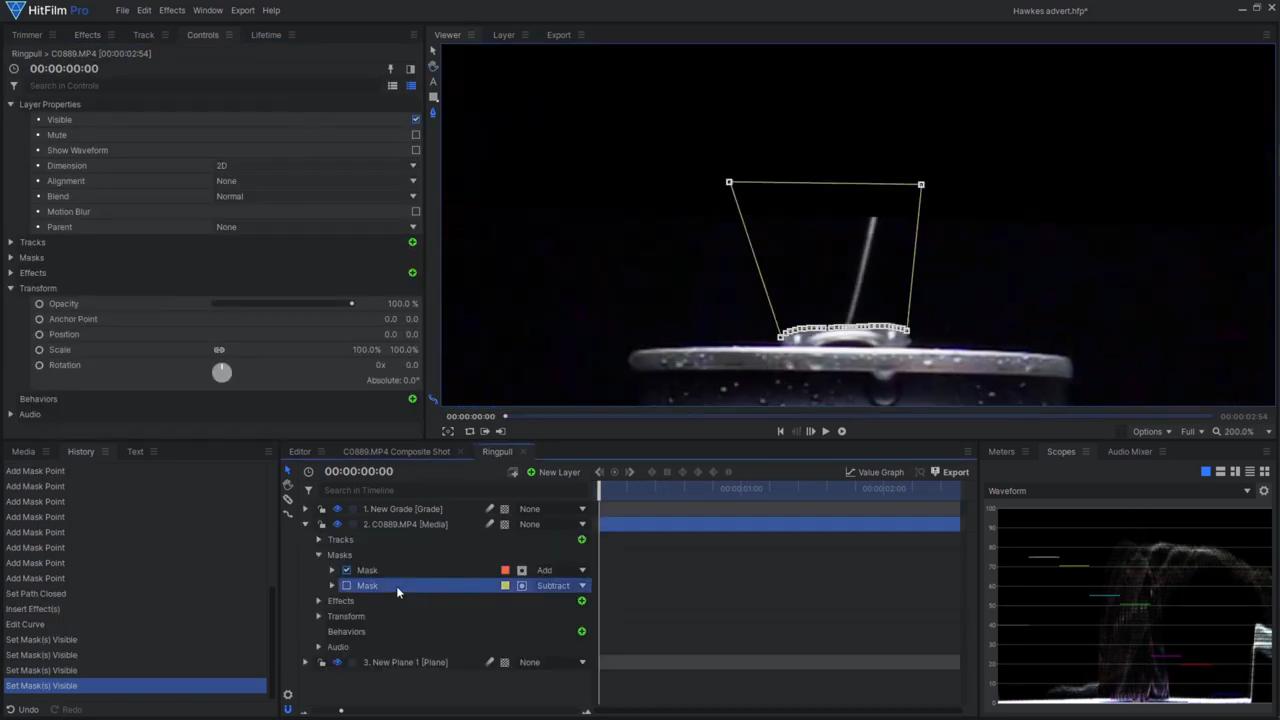Select the rectangle mask tool in Viewer

[x=433, y=97]
